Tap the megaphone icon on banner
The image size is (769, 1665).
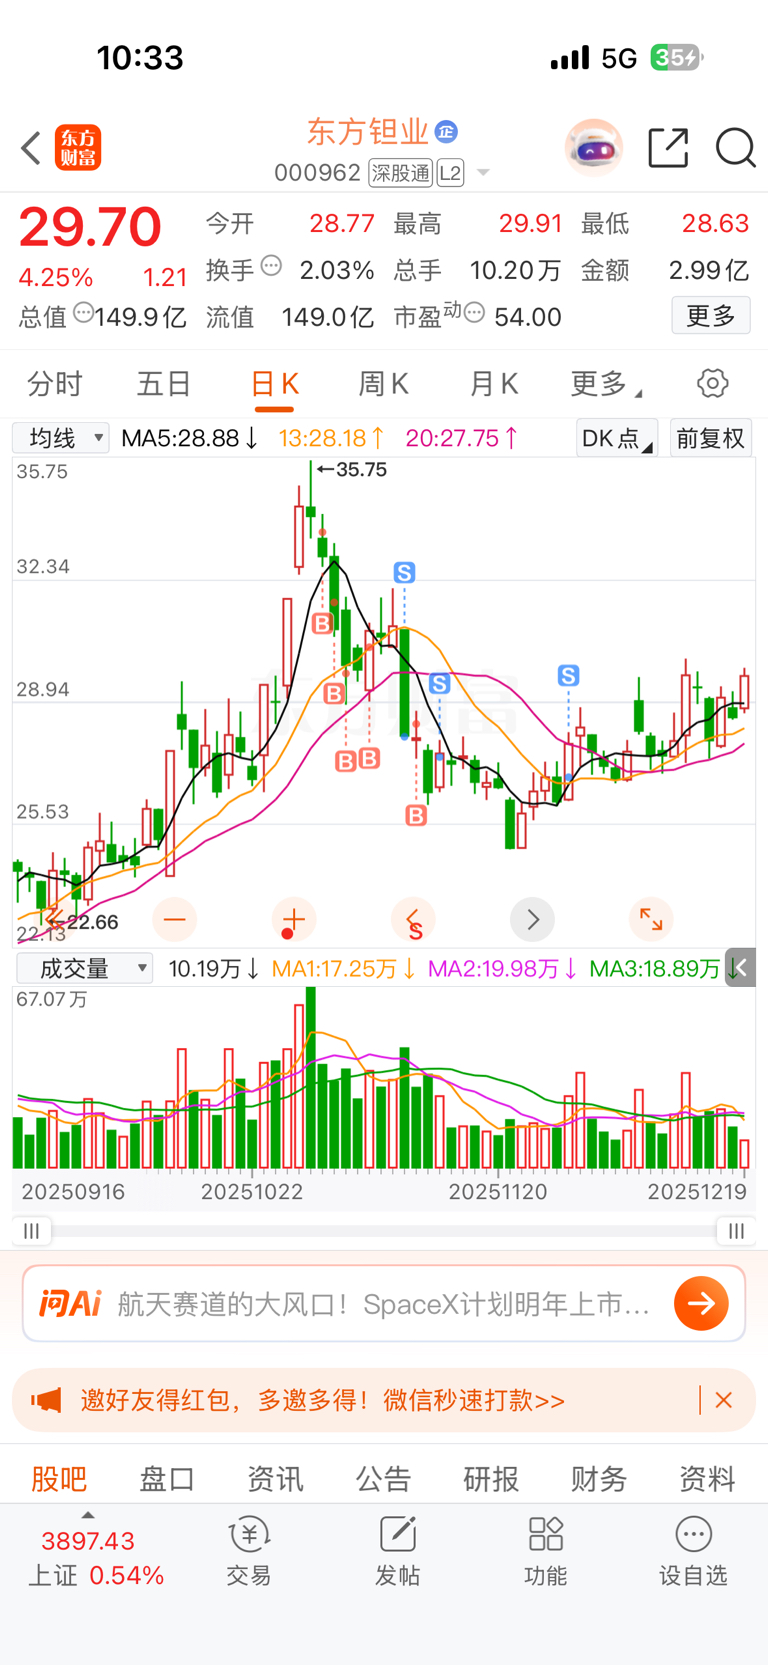(x=46, y=1400)
